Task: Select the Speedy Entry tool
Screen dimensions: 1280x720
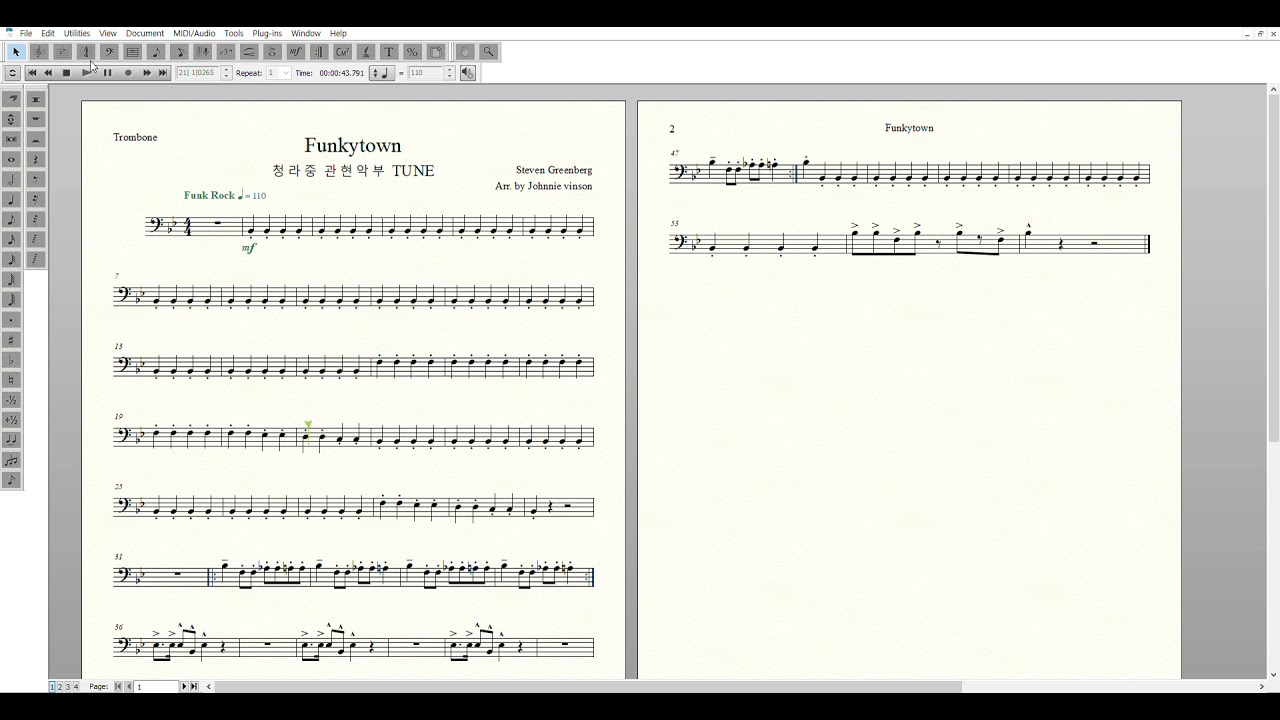Action: pyautogui.click(x=179, y=52)
